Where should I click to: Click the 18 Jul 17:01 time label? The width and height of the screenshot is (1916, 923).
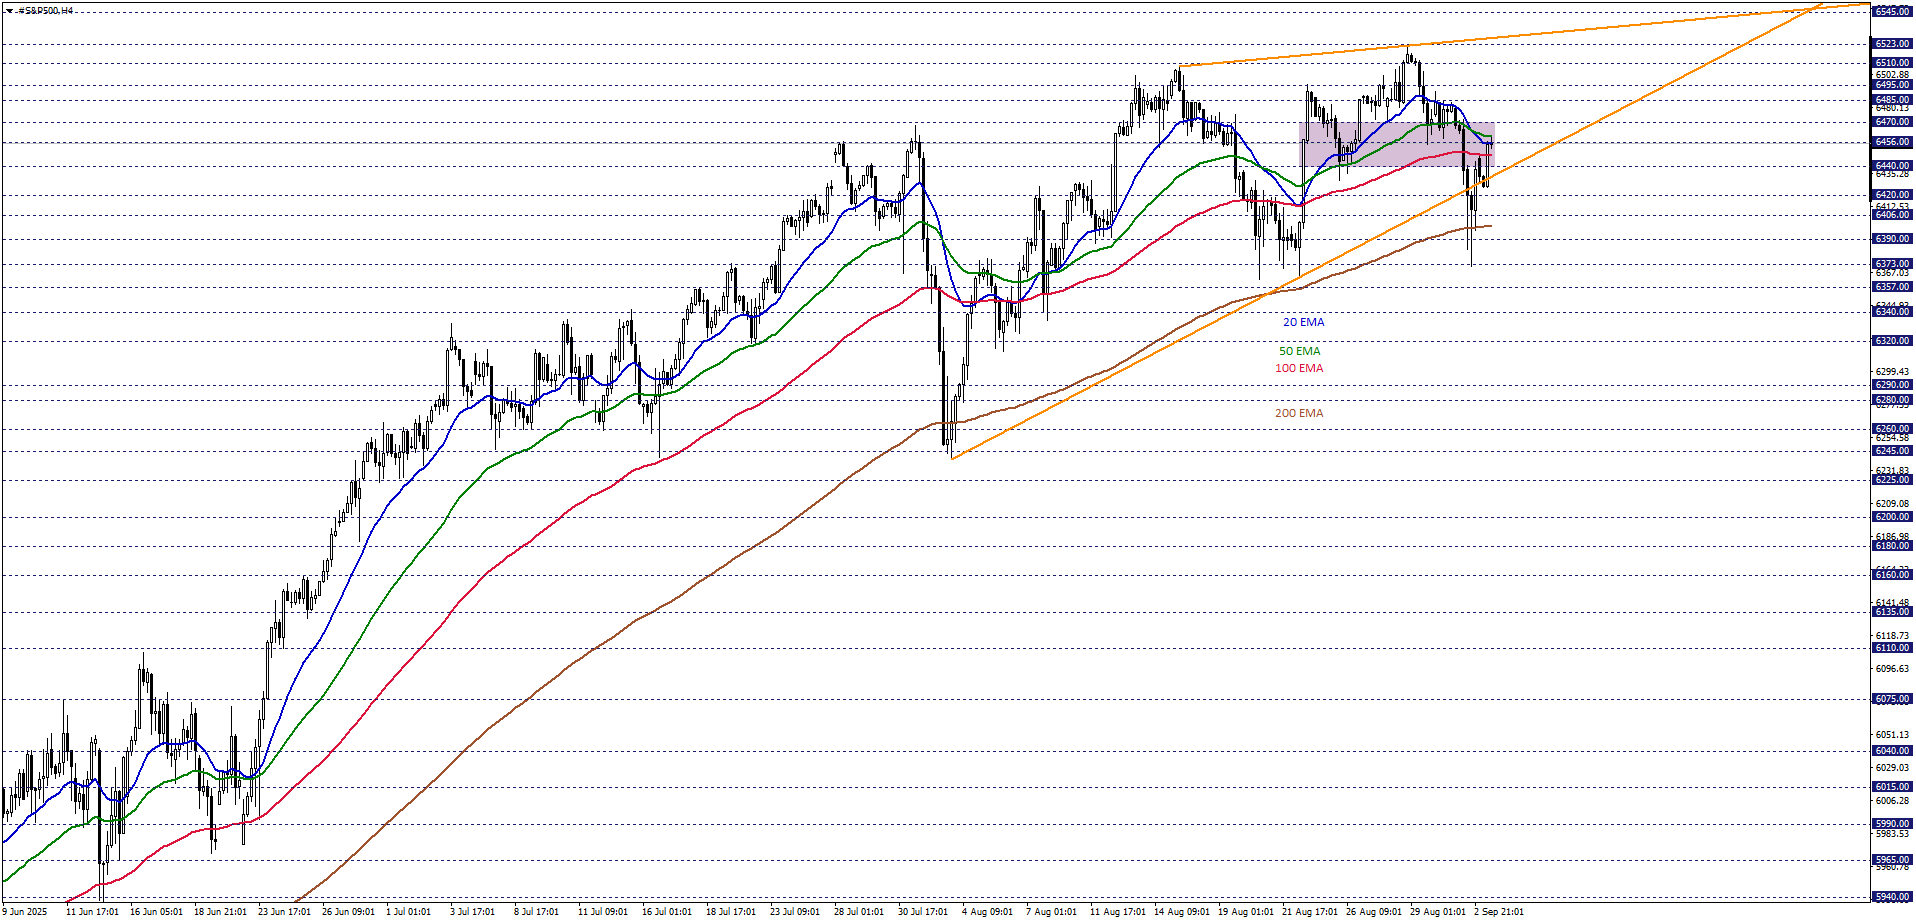(x=732, y=912)
